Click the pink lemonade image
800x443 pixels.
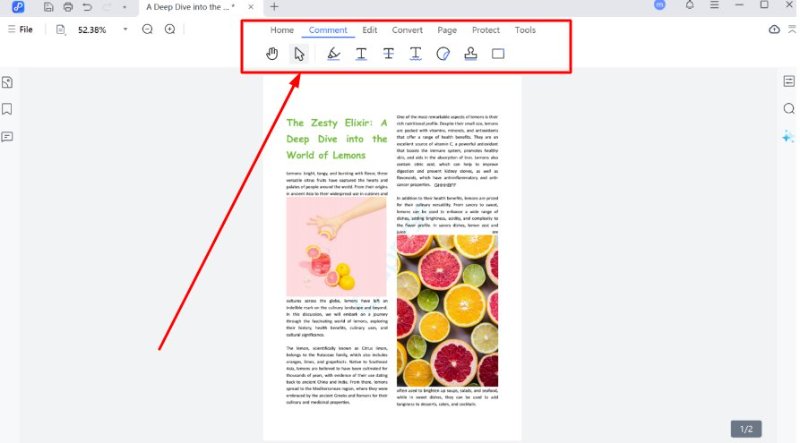[x=336, y=247]
